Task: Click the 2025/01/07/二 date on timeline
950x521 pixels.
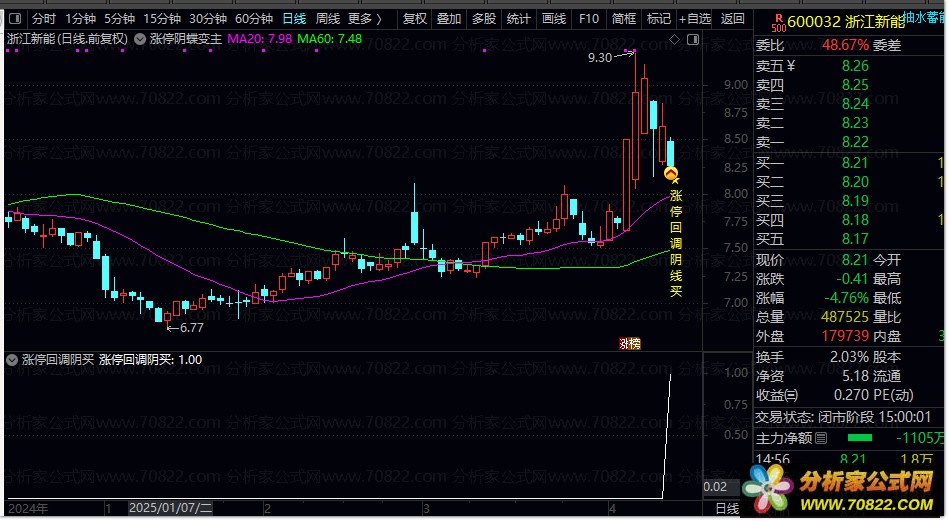Action: point(170,508)
